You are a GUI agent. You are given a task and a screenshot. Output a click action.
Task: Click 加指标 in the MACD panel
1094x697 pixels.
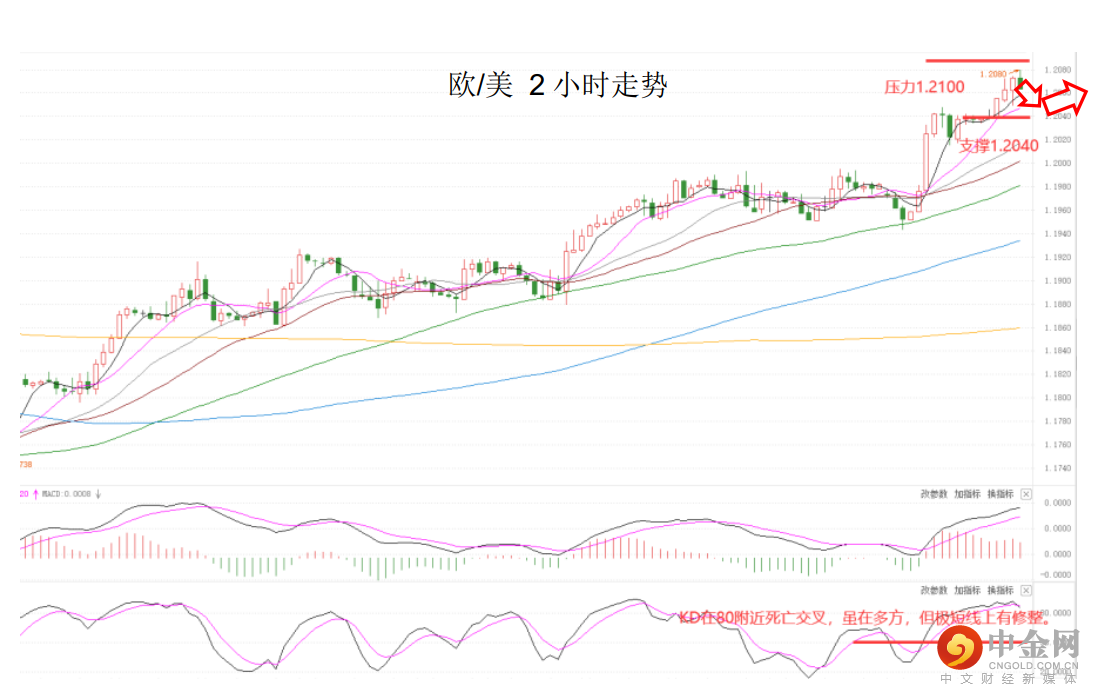[967, 494]
